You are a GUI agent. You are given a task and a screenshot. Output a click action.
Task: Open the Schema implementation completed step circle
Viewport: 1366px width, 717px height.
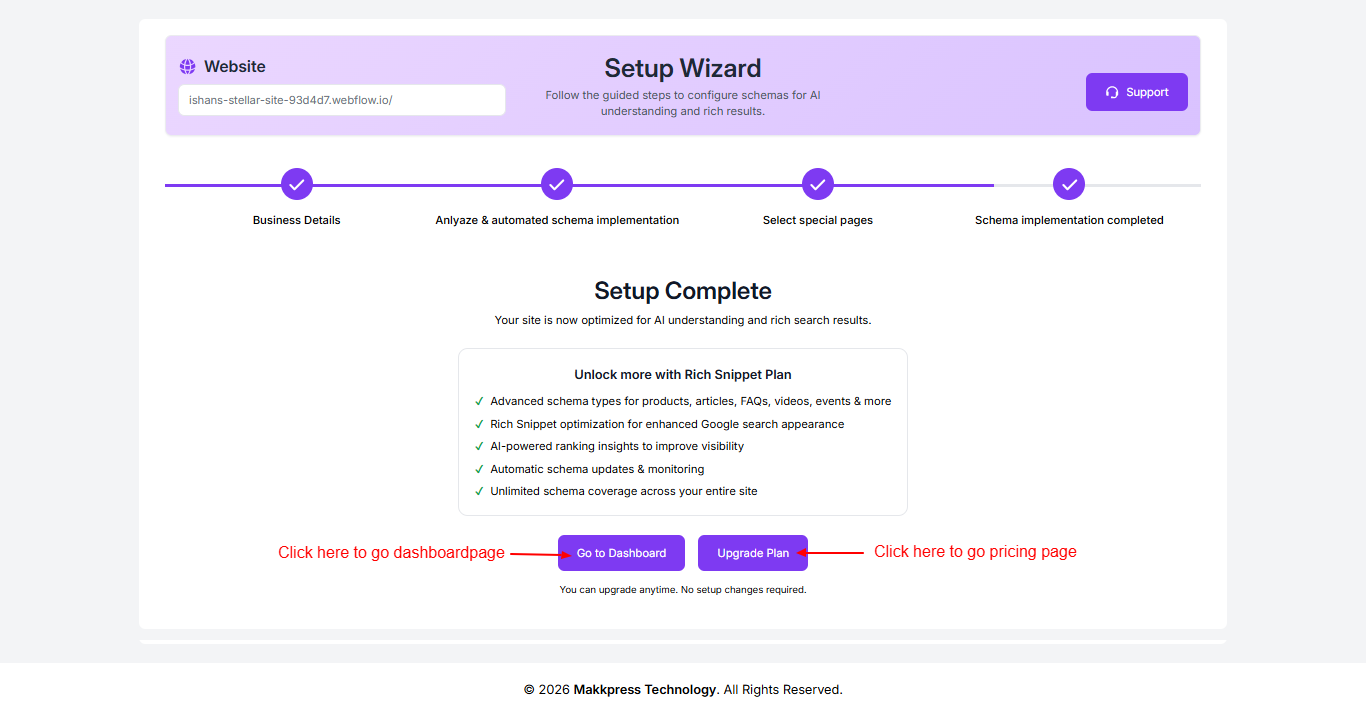(x=1069, y=184)
